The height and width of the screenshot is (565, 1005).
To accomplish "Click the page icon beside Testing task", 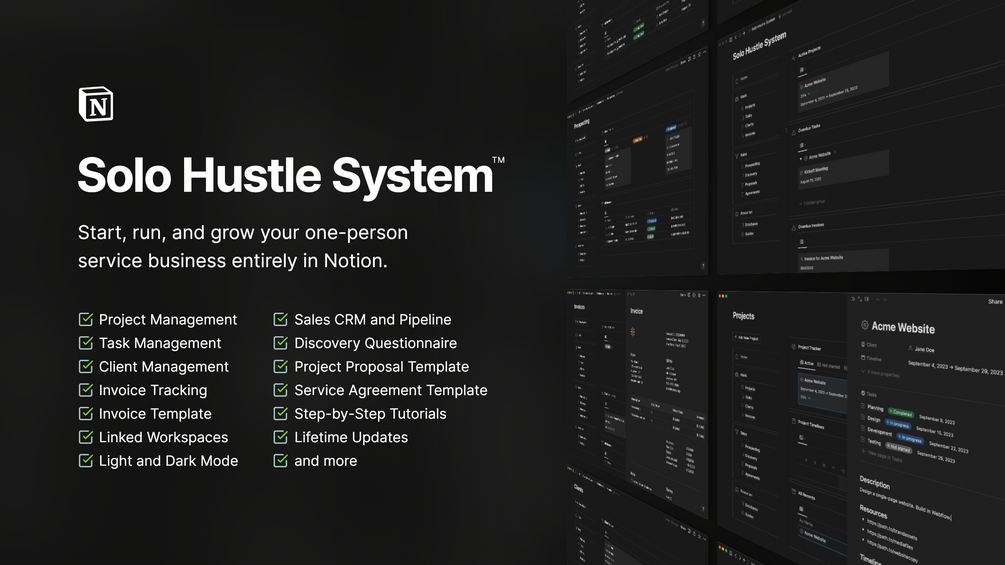I will [x=863, y=439].
